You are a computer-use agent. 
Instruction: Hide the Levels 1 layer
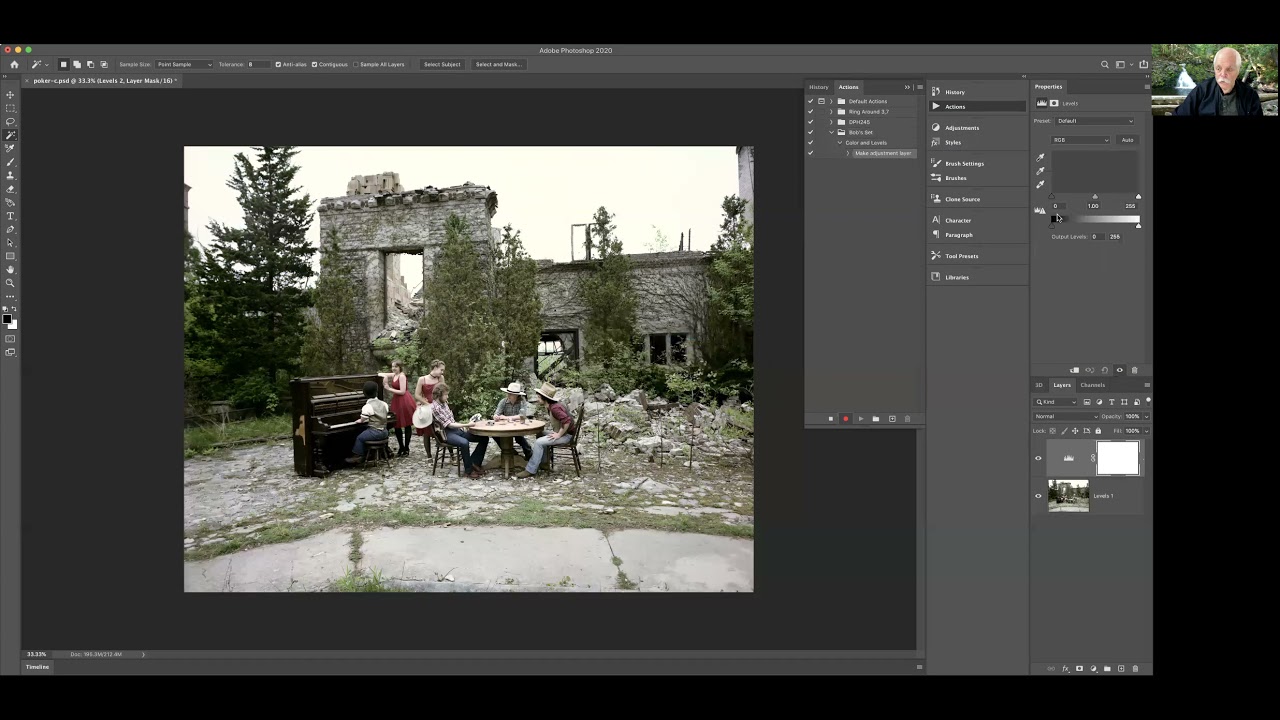[1038, 496]
